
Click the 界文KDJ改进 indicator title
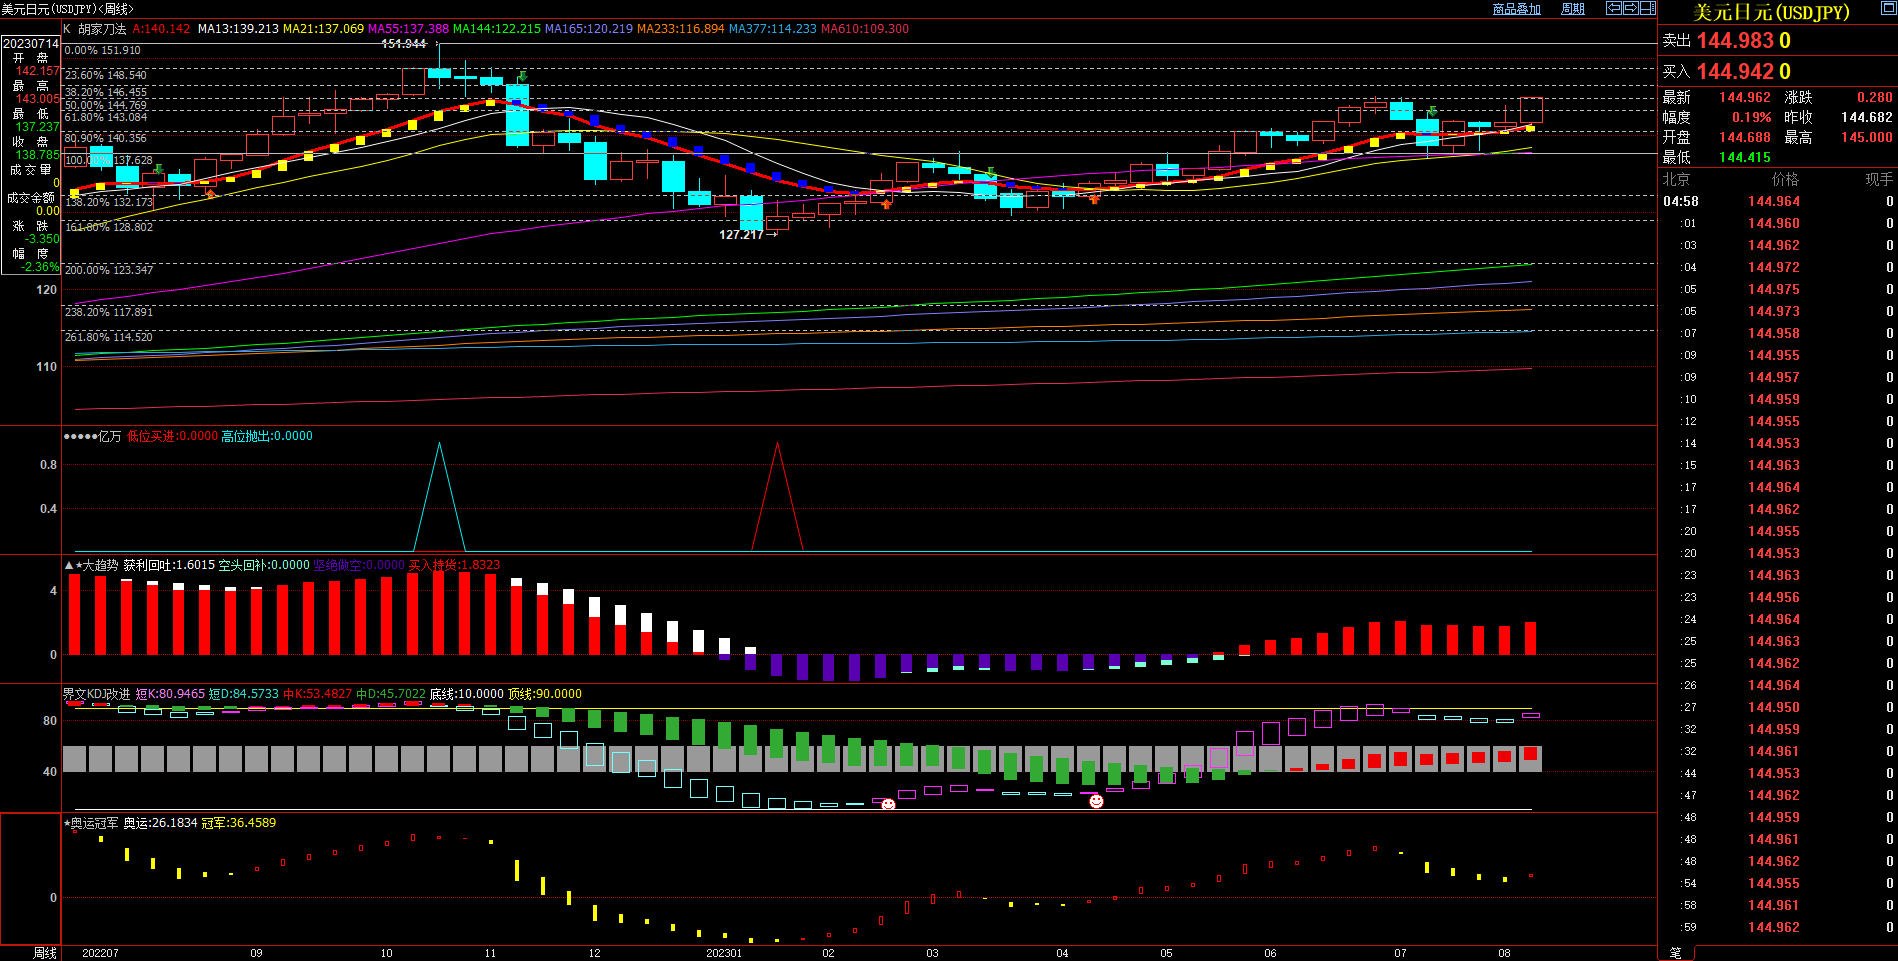[96, 694]
